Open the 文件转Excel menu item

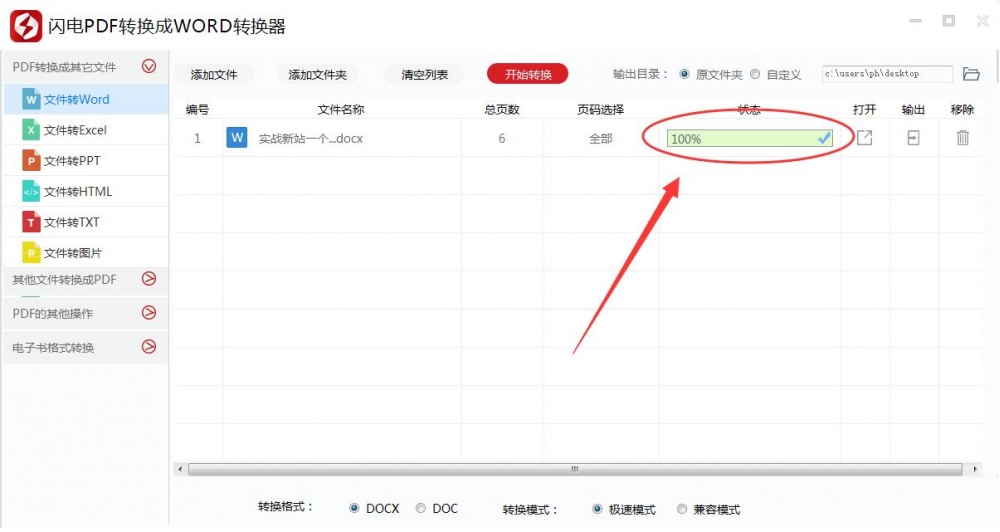point(86,130)
